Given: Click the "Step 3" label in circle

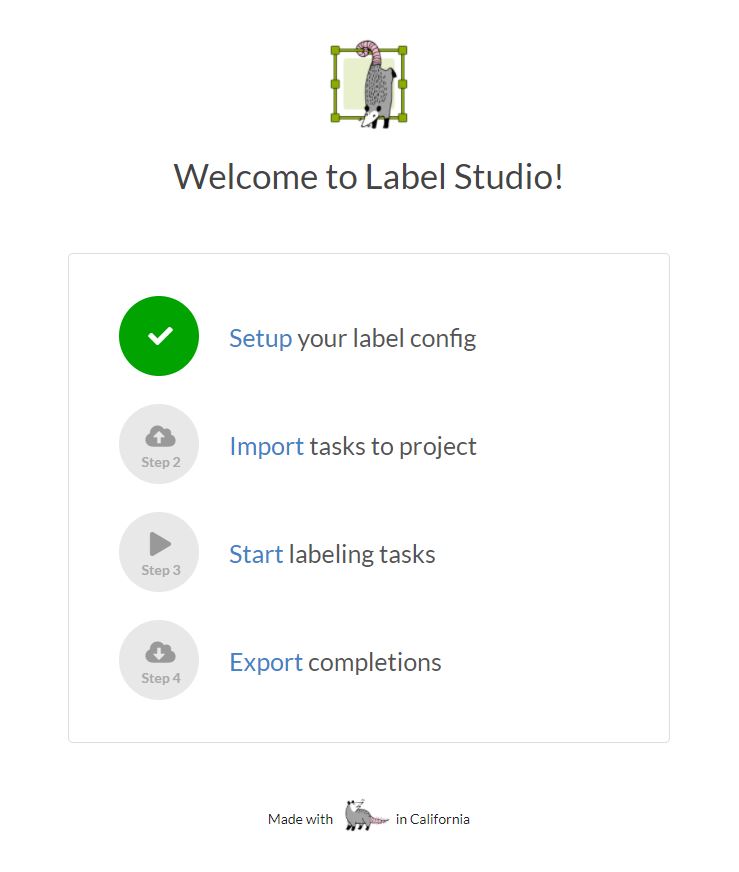Looking at the screenshot, I should (161, 570).
